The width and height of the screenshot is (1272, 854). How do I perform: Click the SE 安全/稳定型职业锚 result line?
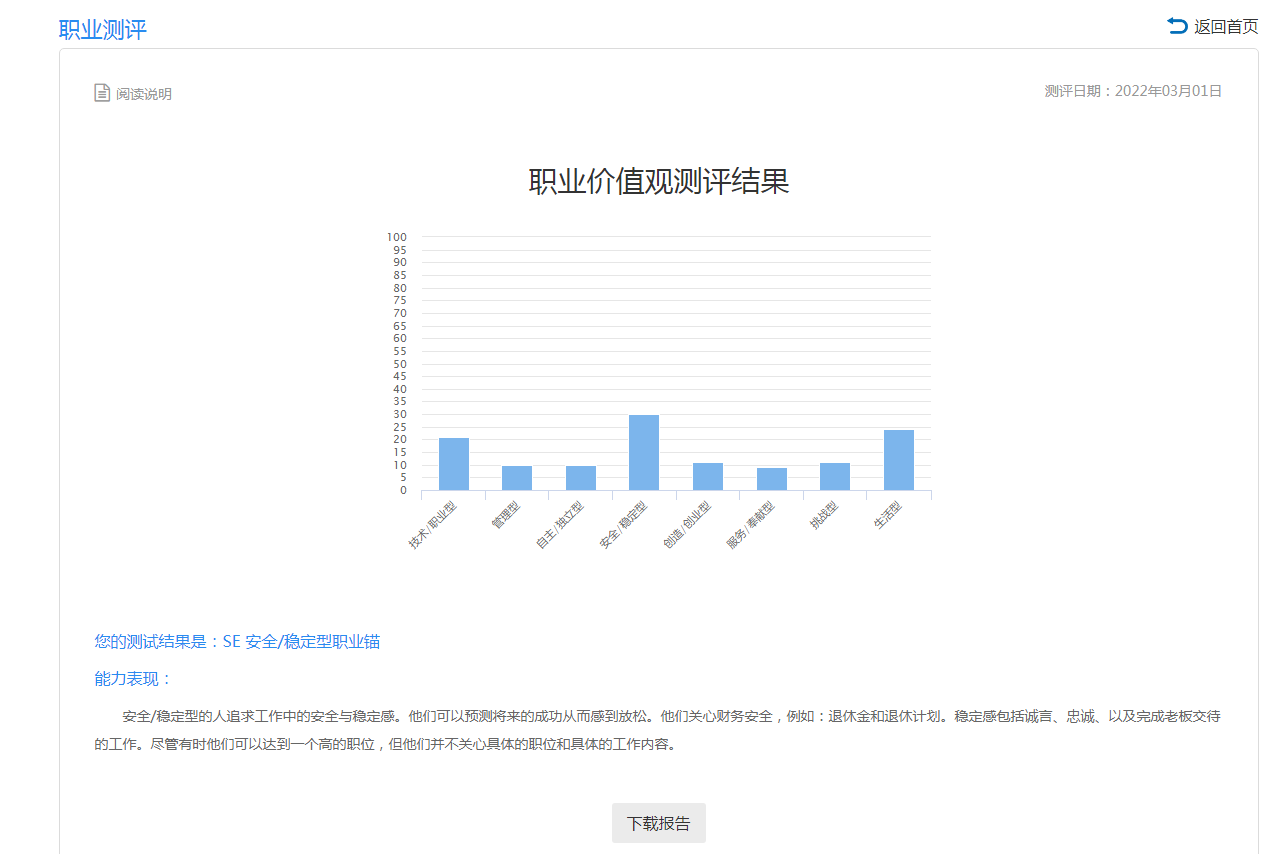point(237,642)
